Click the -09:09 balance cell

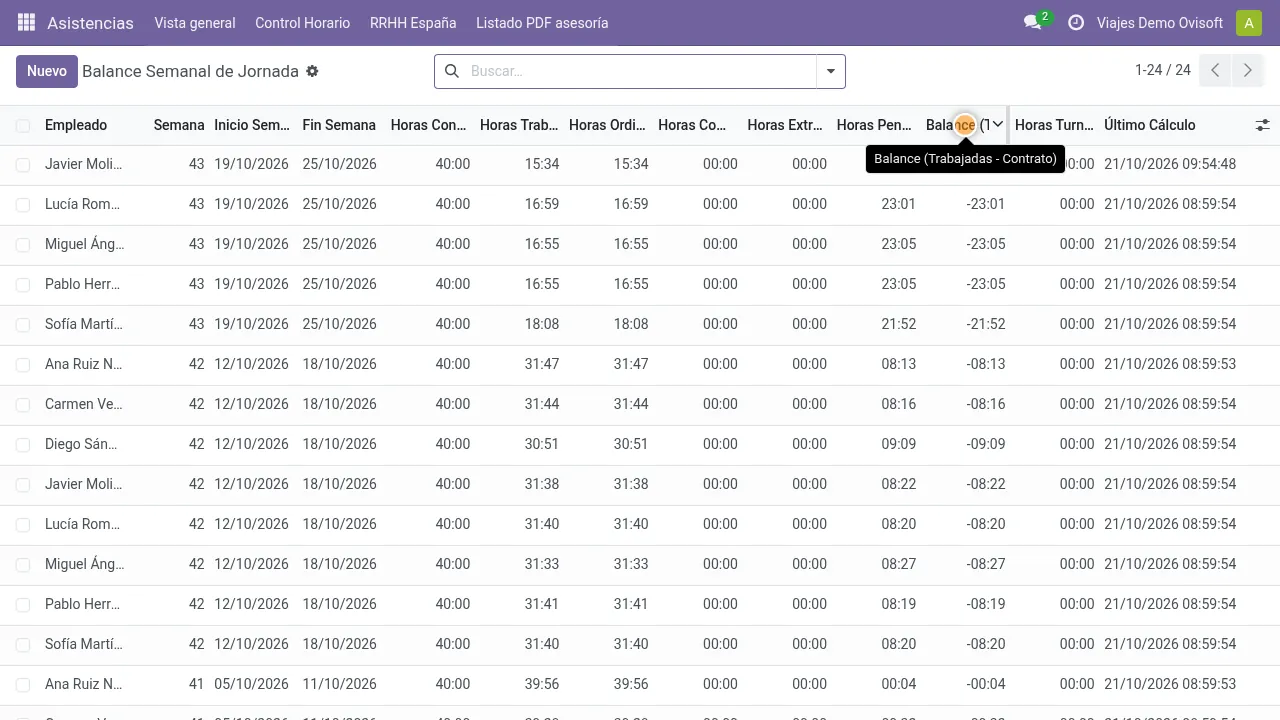986,444
